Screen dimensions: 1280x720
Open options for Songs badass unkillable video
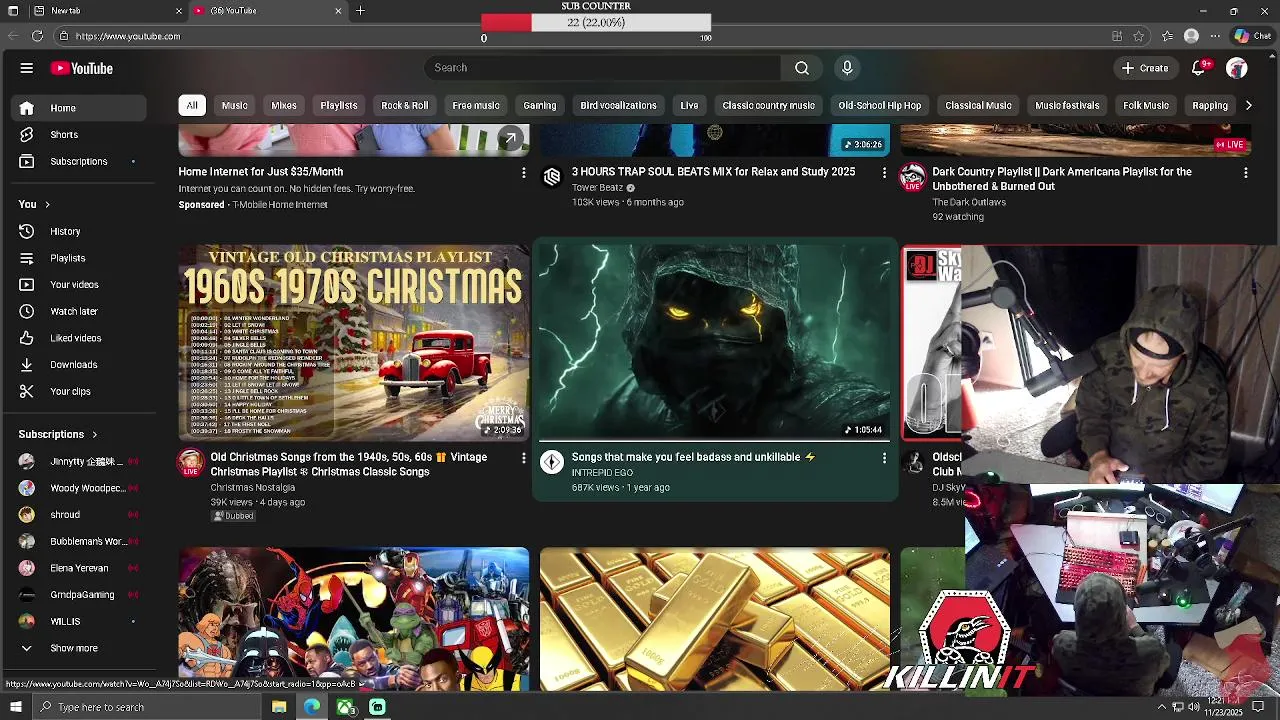pyautogui.click(x=884, y=458)
